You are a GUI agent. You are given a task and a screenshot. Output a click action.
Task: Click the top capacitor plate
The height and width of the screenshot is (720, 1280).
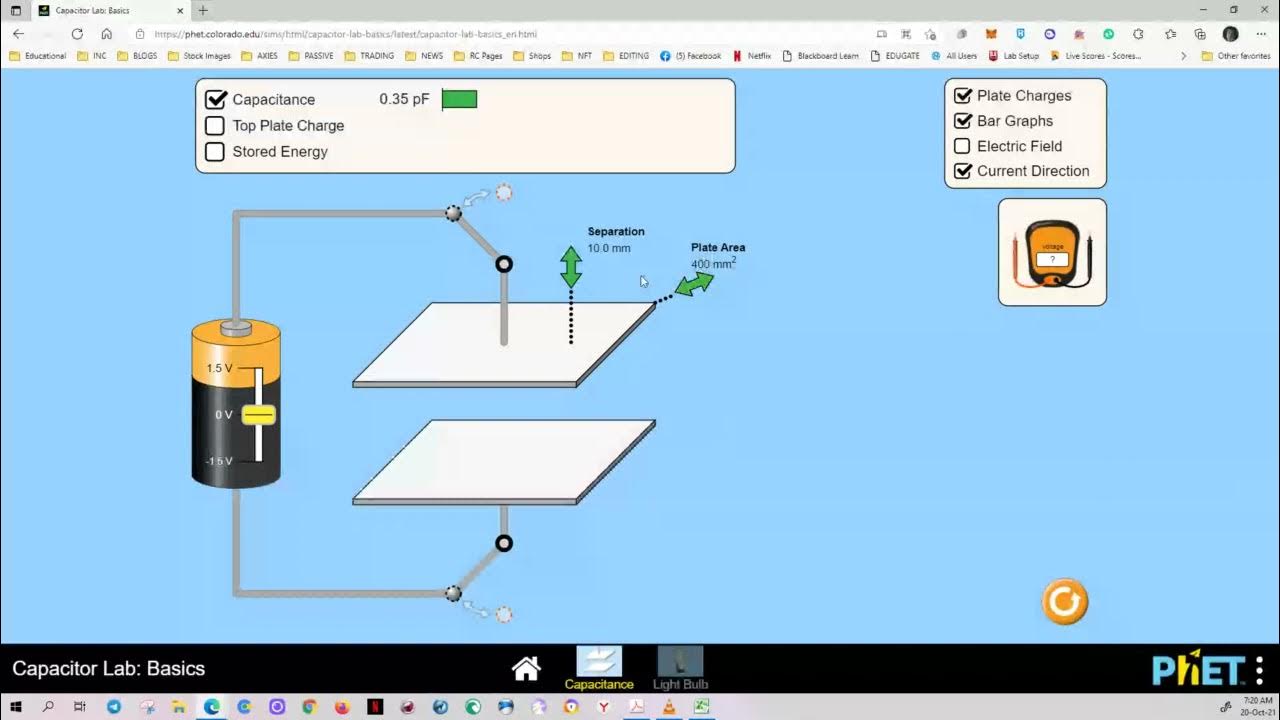click(504, 344)
